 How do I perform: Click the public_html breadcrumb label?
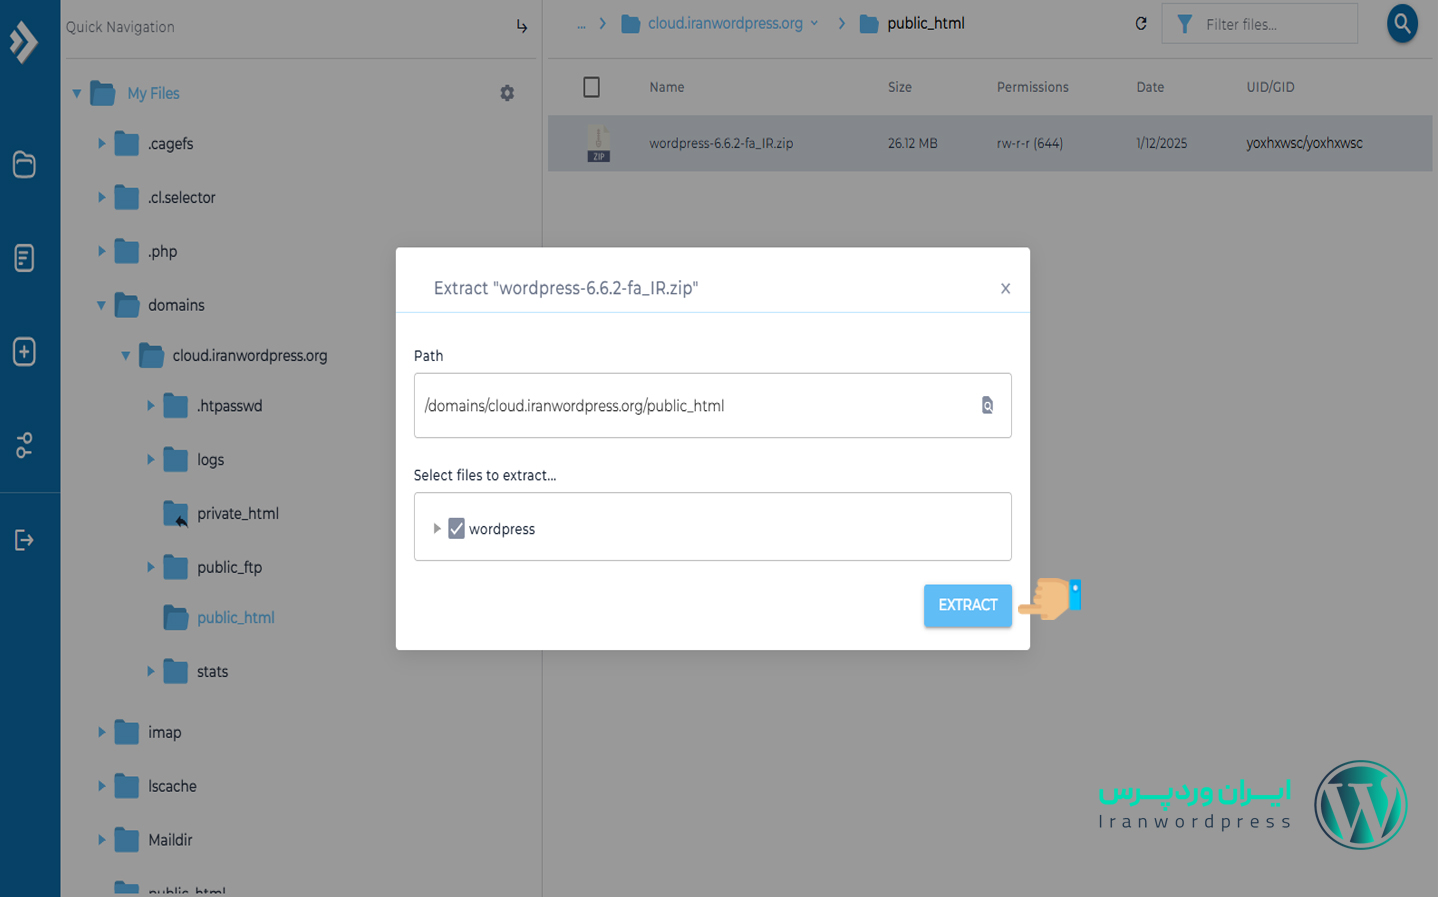[x=926, y=23]
